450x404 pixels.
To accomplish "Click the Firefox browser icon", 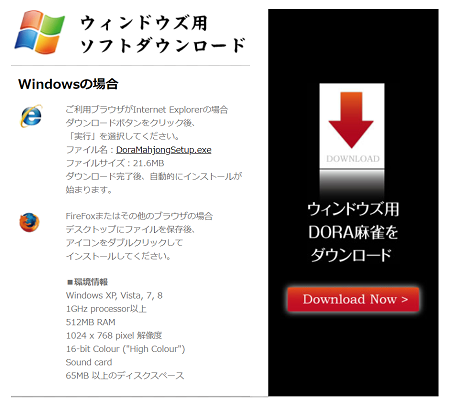I will click(x=29, y=222).
